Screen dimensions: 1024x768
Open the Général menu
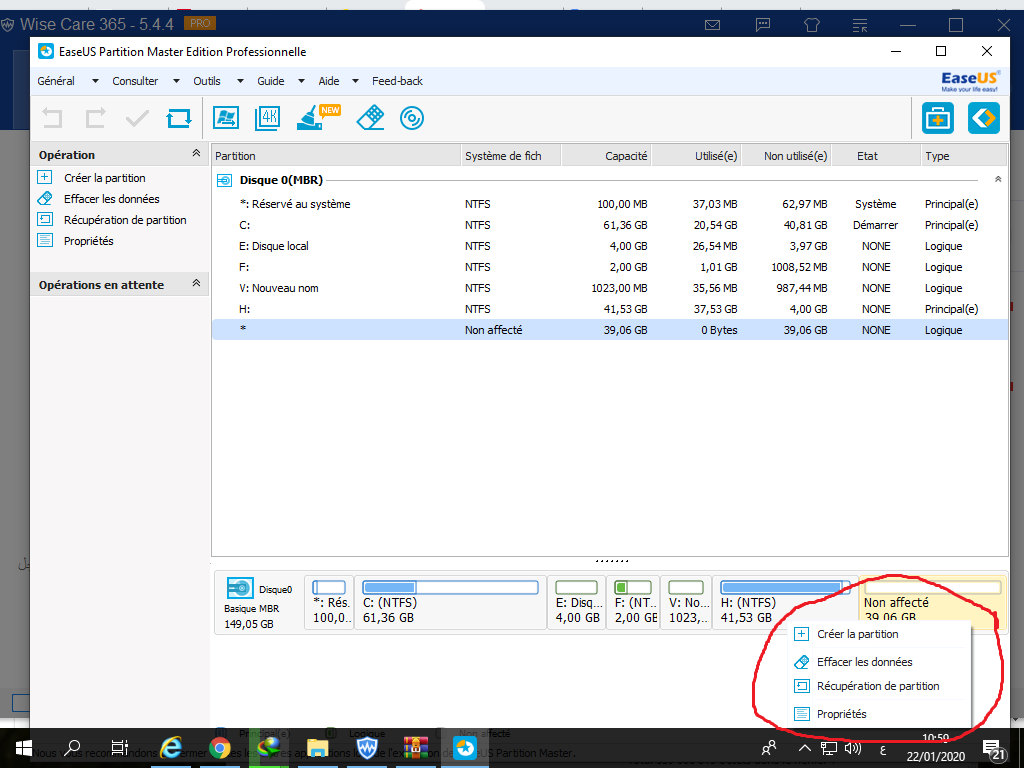(56, 81)
